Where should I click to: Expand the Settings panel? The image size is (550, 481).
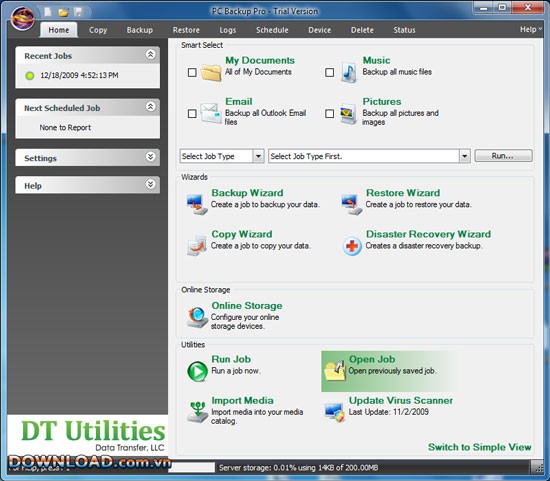150,157
